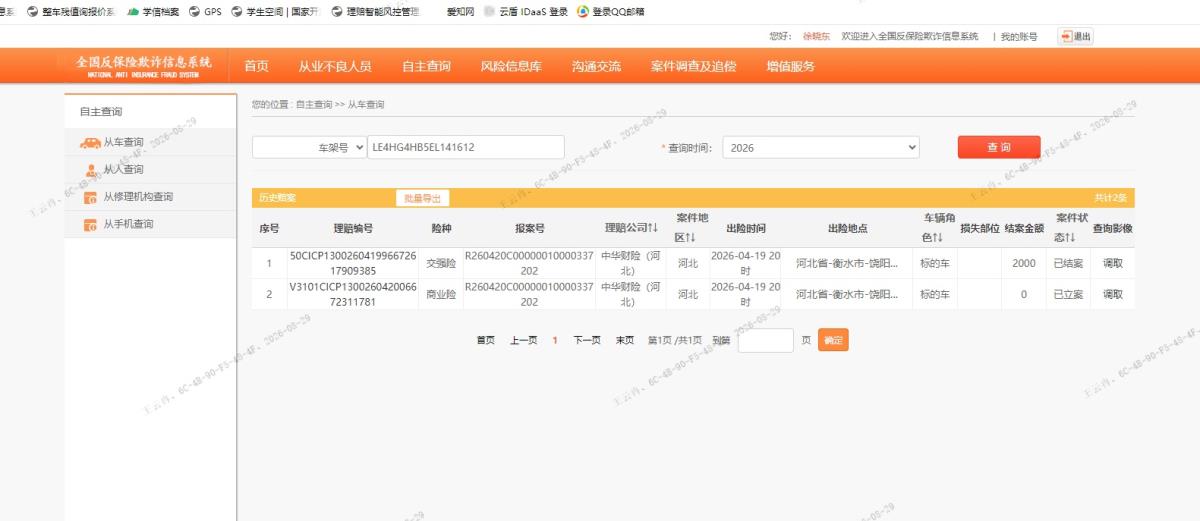Click the 末页 pagination link
The image size is (1200, 521).
click(624, 340)
